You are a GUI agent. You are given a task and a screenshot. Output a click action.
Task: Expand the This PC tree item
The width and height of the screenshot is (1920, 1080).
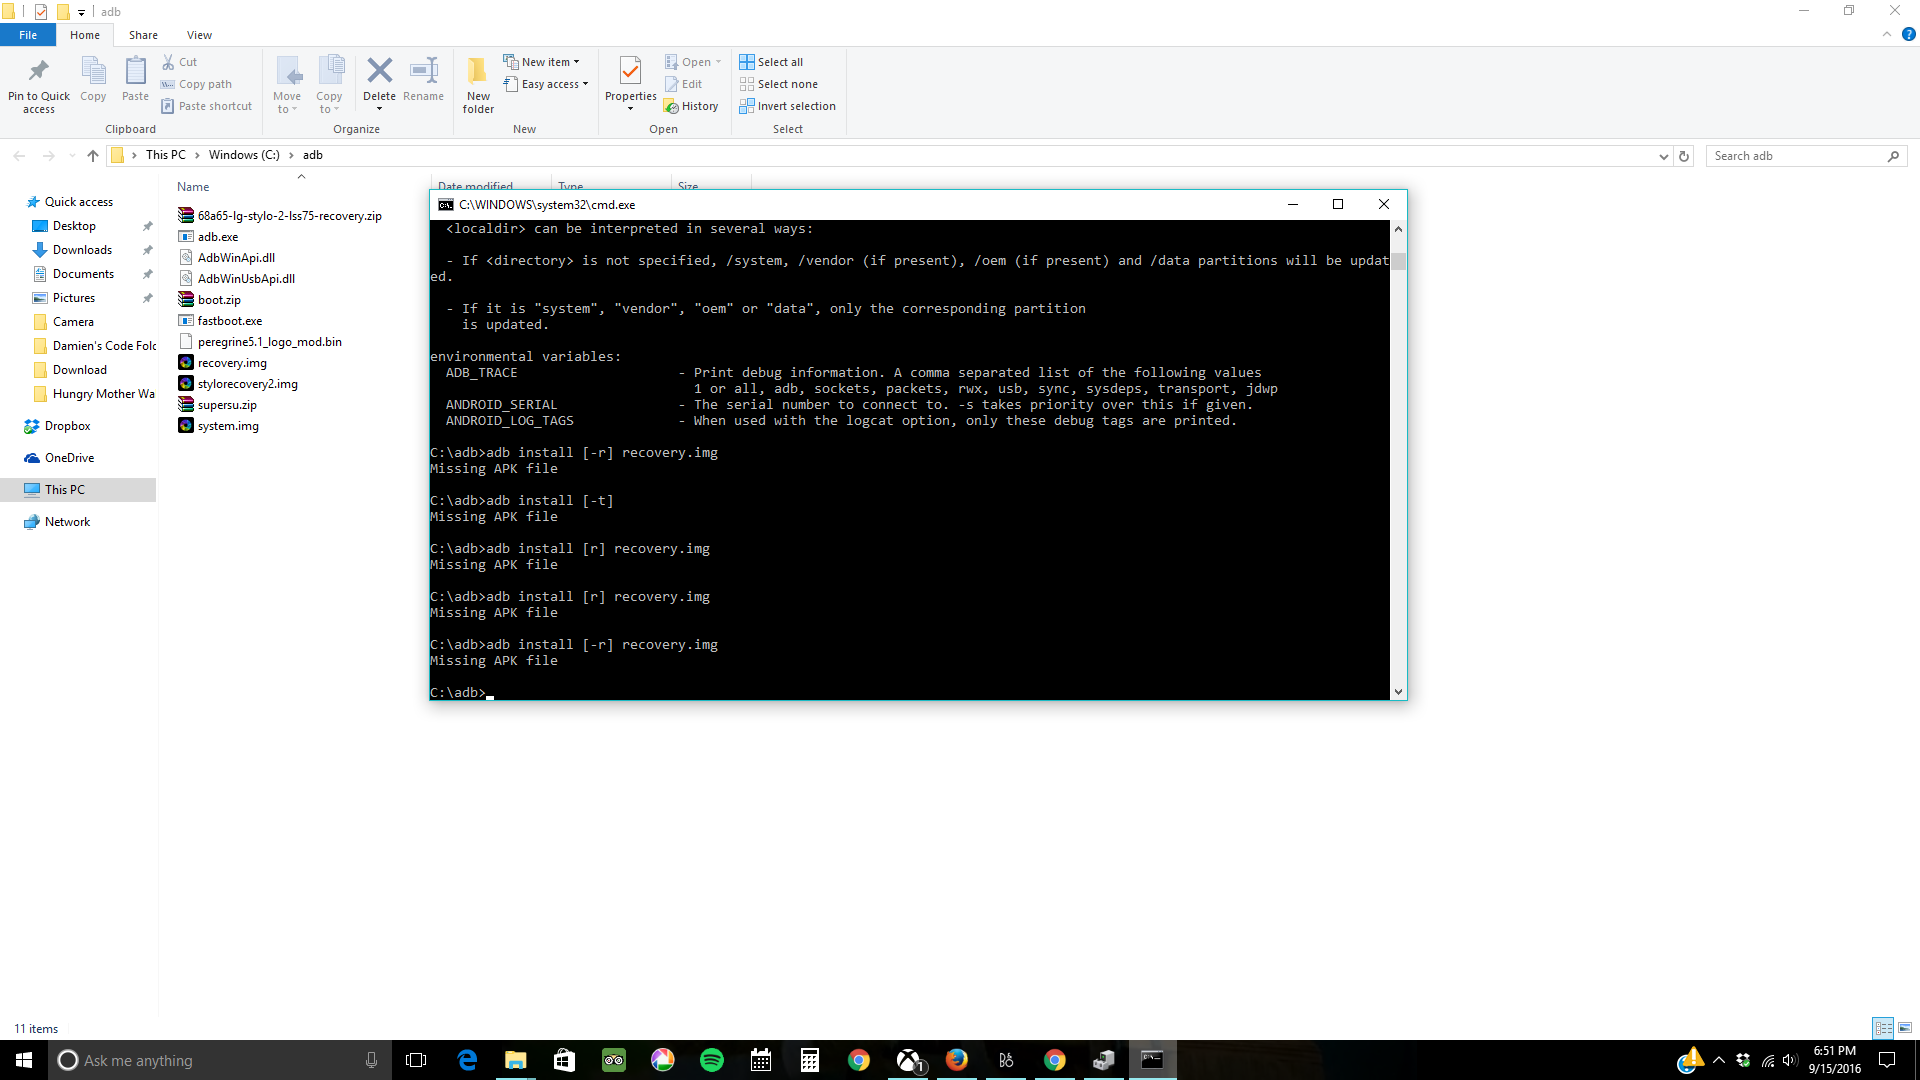pyautogui.click(x=11, y=489)
